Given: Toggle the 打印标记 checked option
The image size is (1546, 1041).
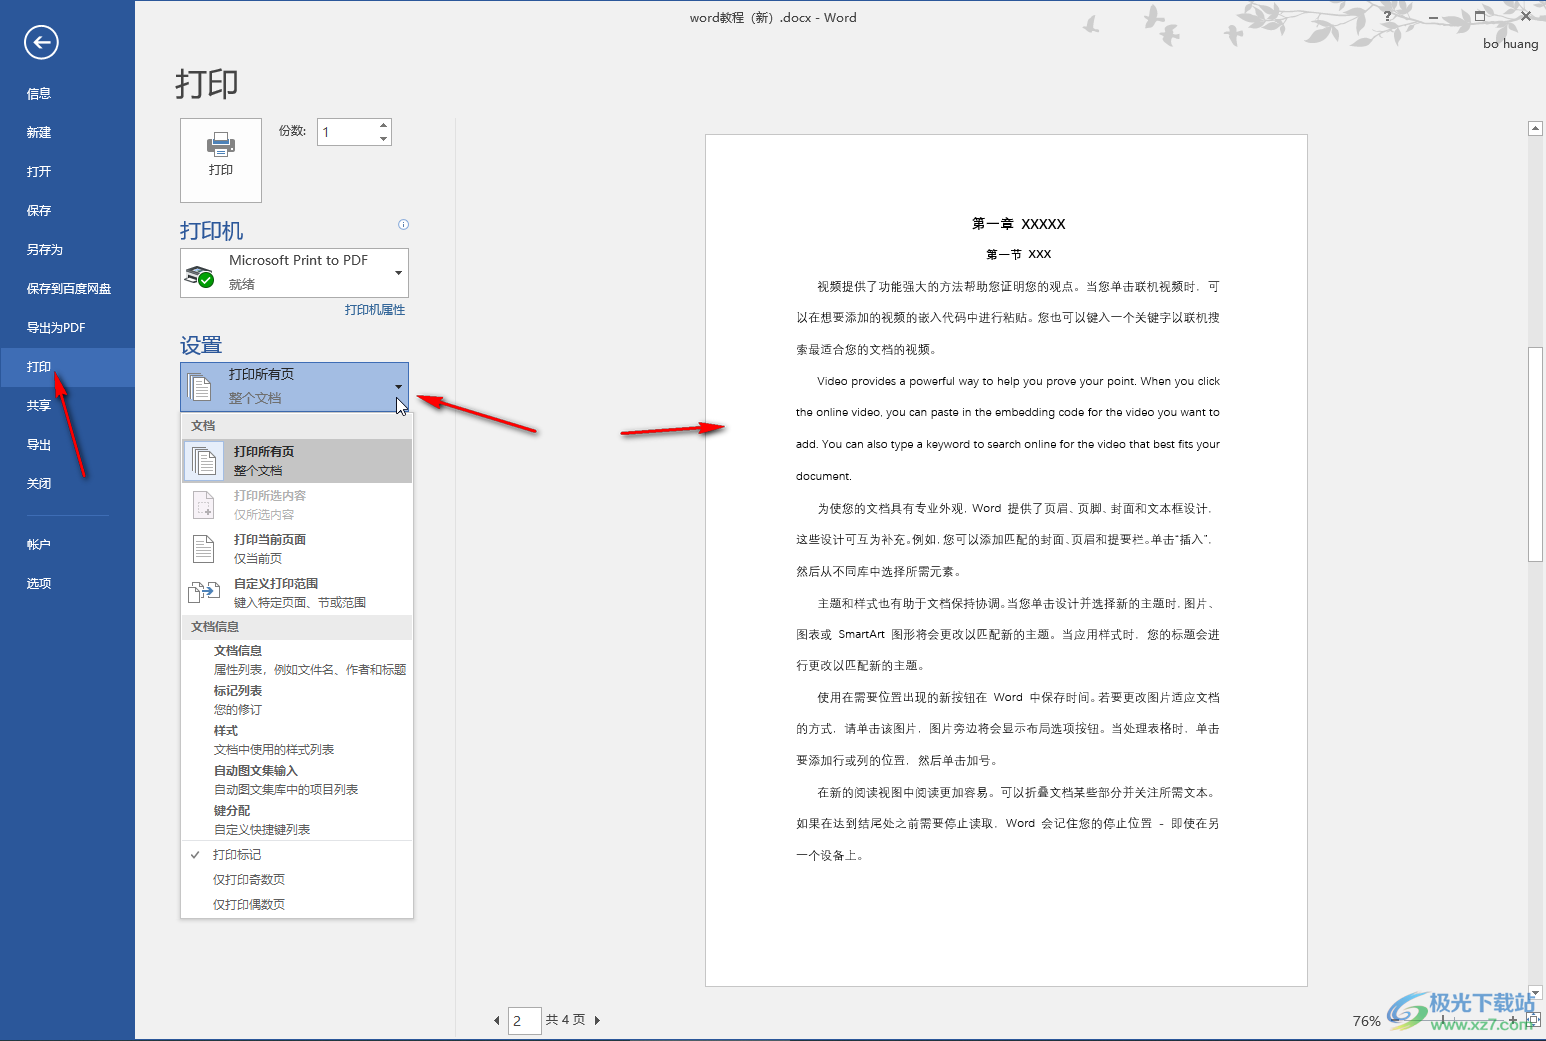Looking at the screenshot, I should pyautogui.click(x=297, y=855).
